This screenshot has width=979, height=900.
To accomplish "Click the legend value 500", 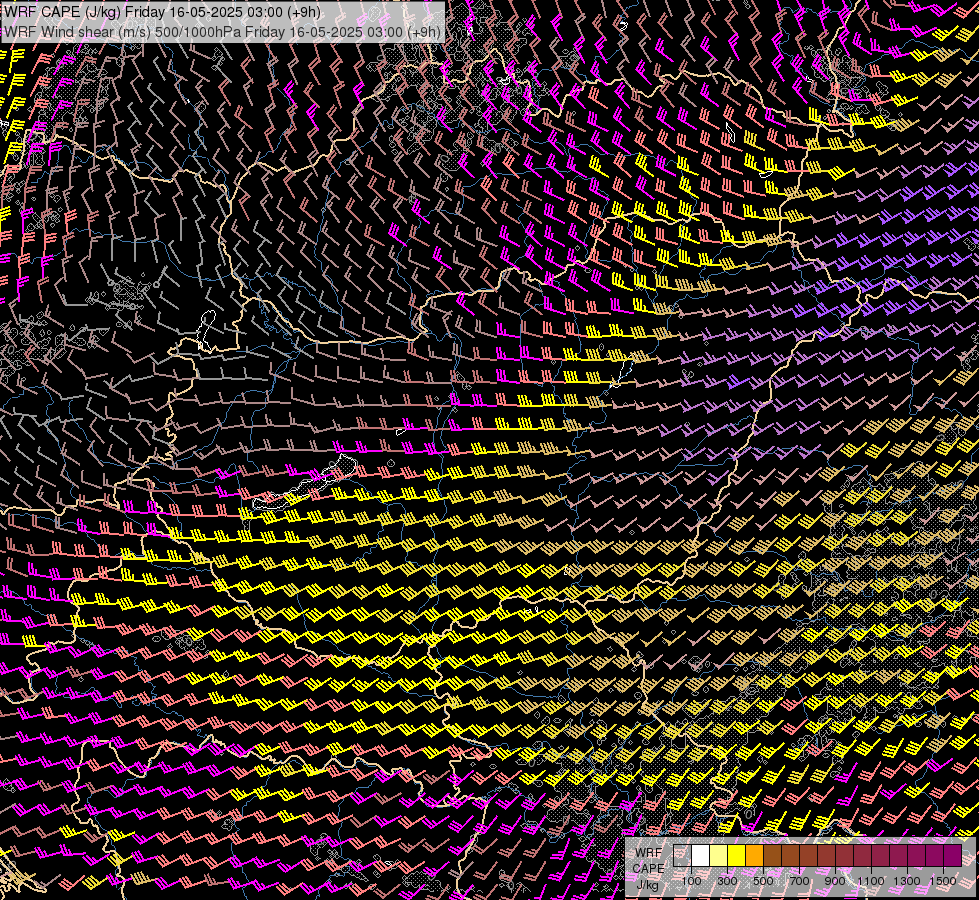I will pyautogui.click(x=763, y=881).
